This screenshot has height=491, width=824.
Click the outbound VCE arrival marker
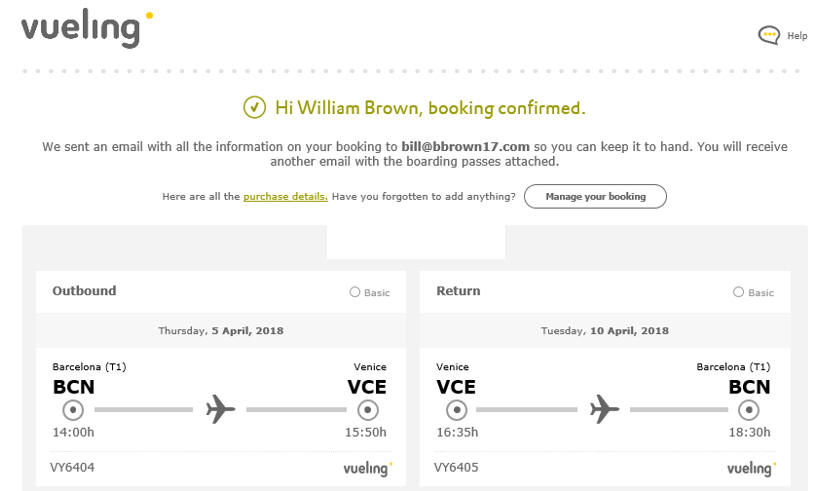(x=368, y=410)
